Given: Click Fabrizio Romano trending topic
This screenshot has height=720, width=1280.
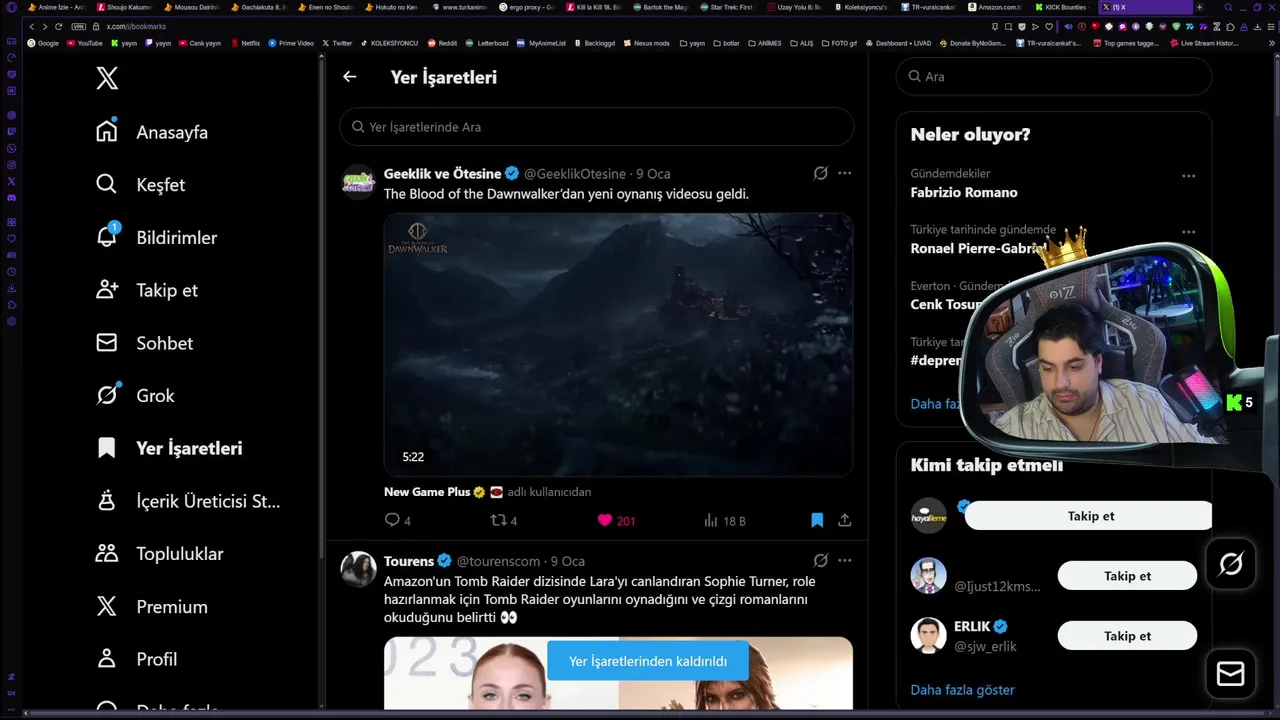Looking at the screenshot, I should (964, 192).
